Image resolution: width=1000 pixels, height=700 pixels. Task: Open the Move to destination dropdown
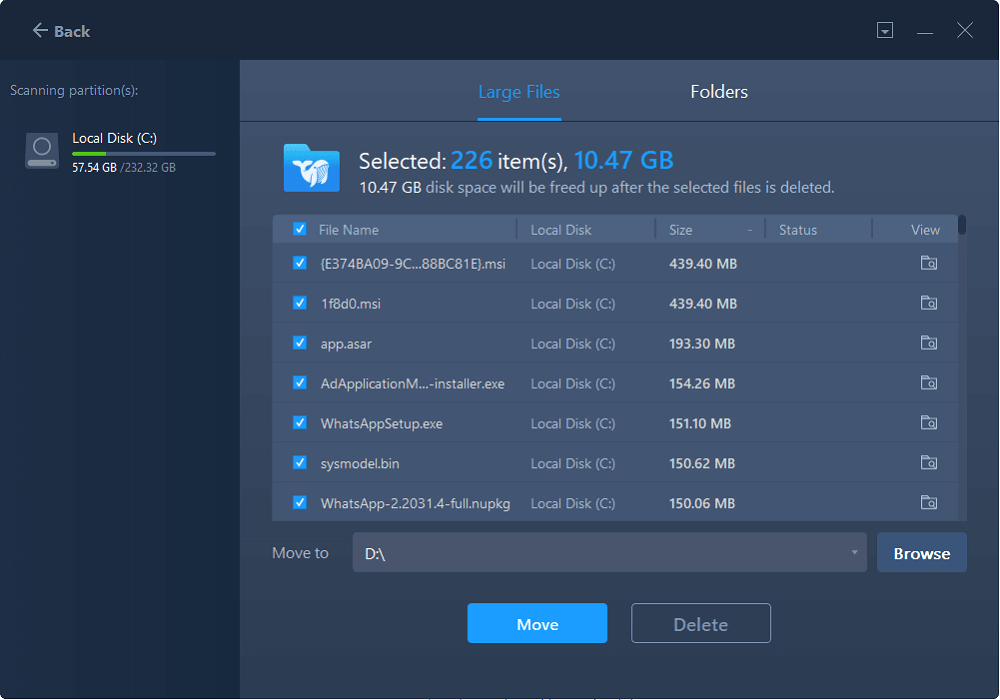click(x=854, y=552)
